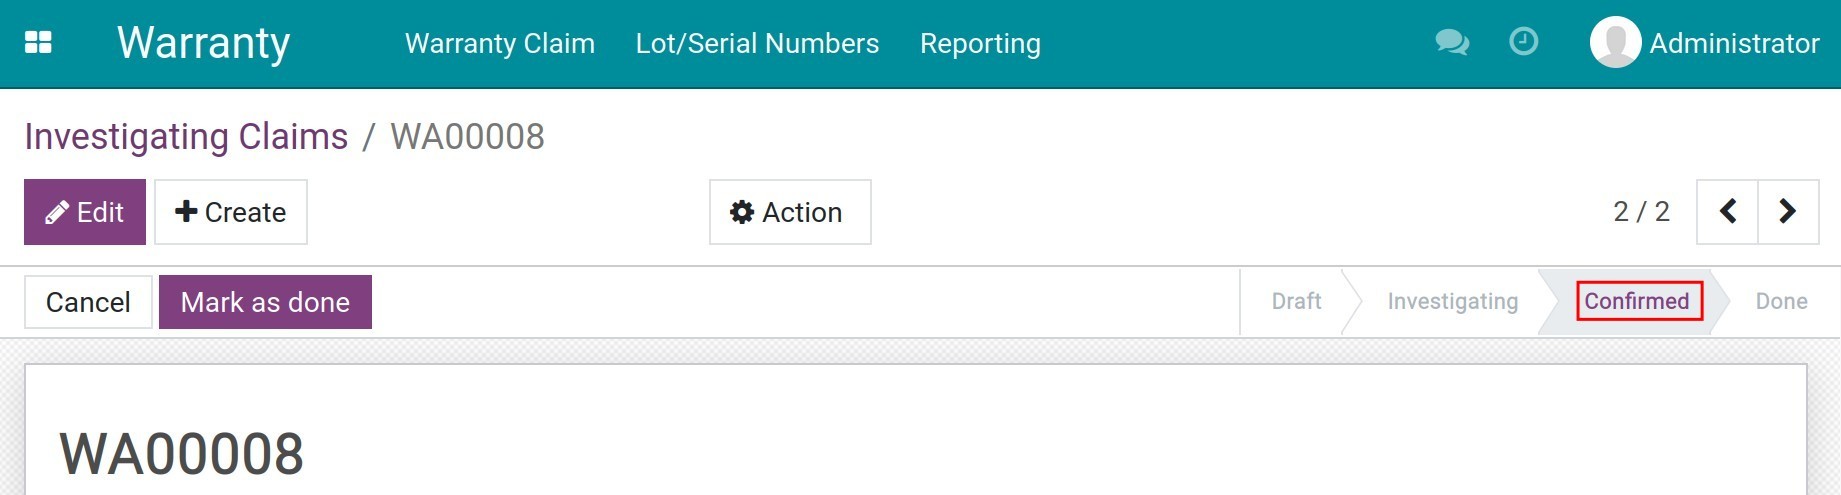Click Mark as done button
This screenshot has width=1841, height=495.
[265, 302]
